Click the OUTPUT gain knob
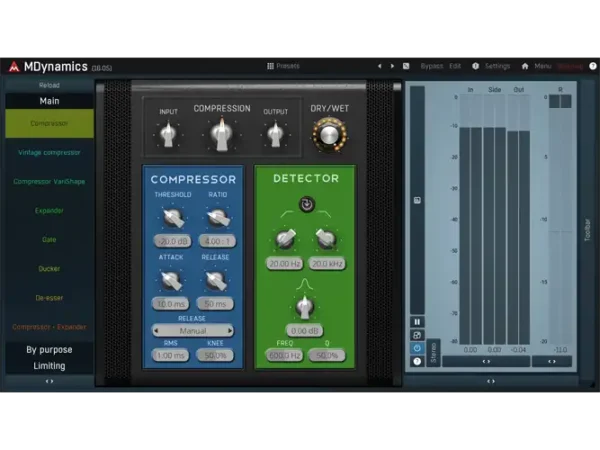600x450 pixels. pos(275,134)
